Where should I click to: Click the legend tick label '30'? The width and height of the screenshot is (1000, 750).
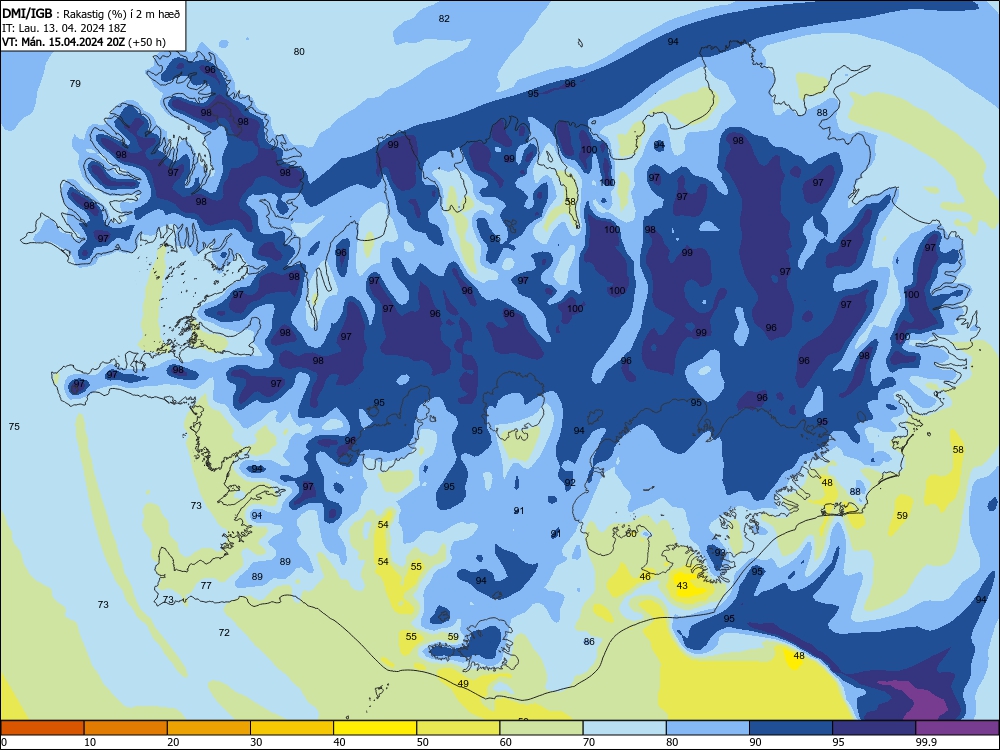(x=256, y=742)
